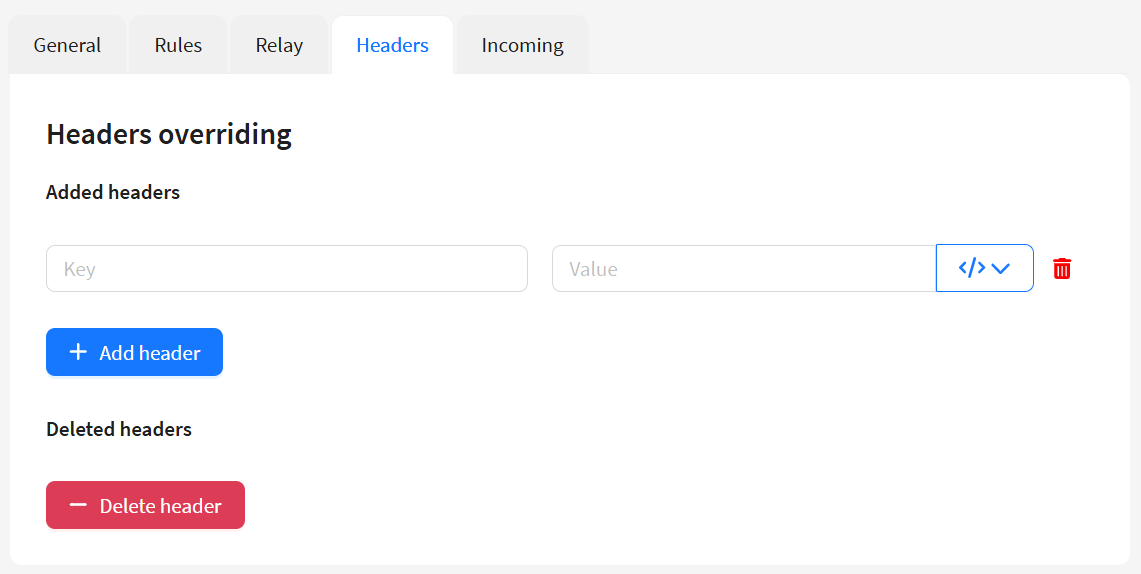Expand the chevron next to the code icon
Viewport: 1141px width, 574px height.
pos(1001,268)
